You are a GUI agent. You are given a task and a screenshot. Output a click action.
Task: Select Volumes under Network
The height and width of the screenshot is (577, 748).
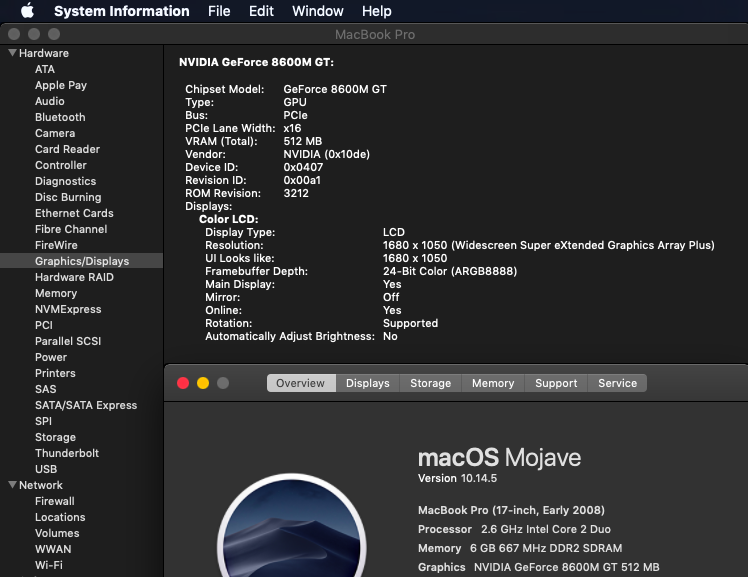[57, 533]
